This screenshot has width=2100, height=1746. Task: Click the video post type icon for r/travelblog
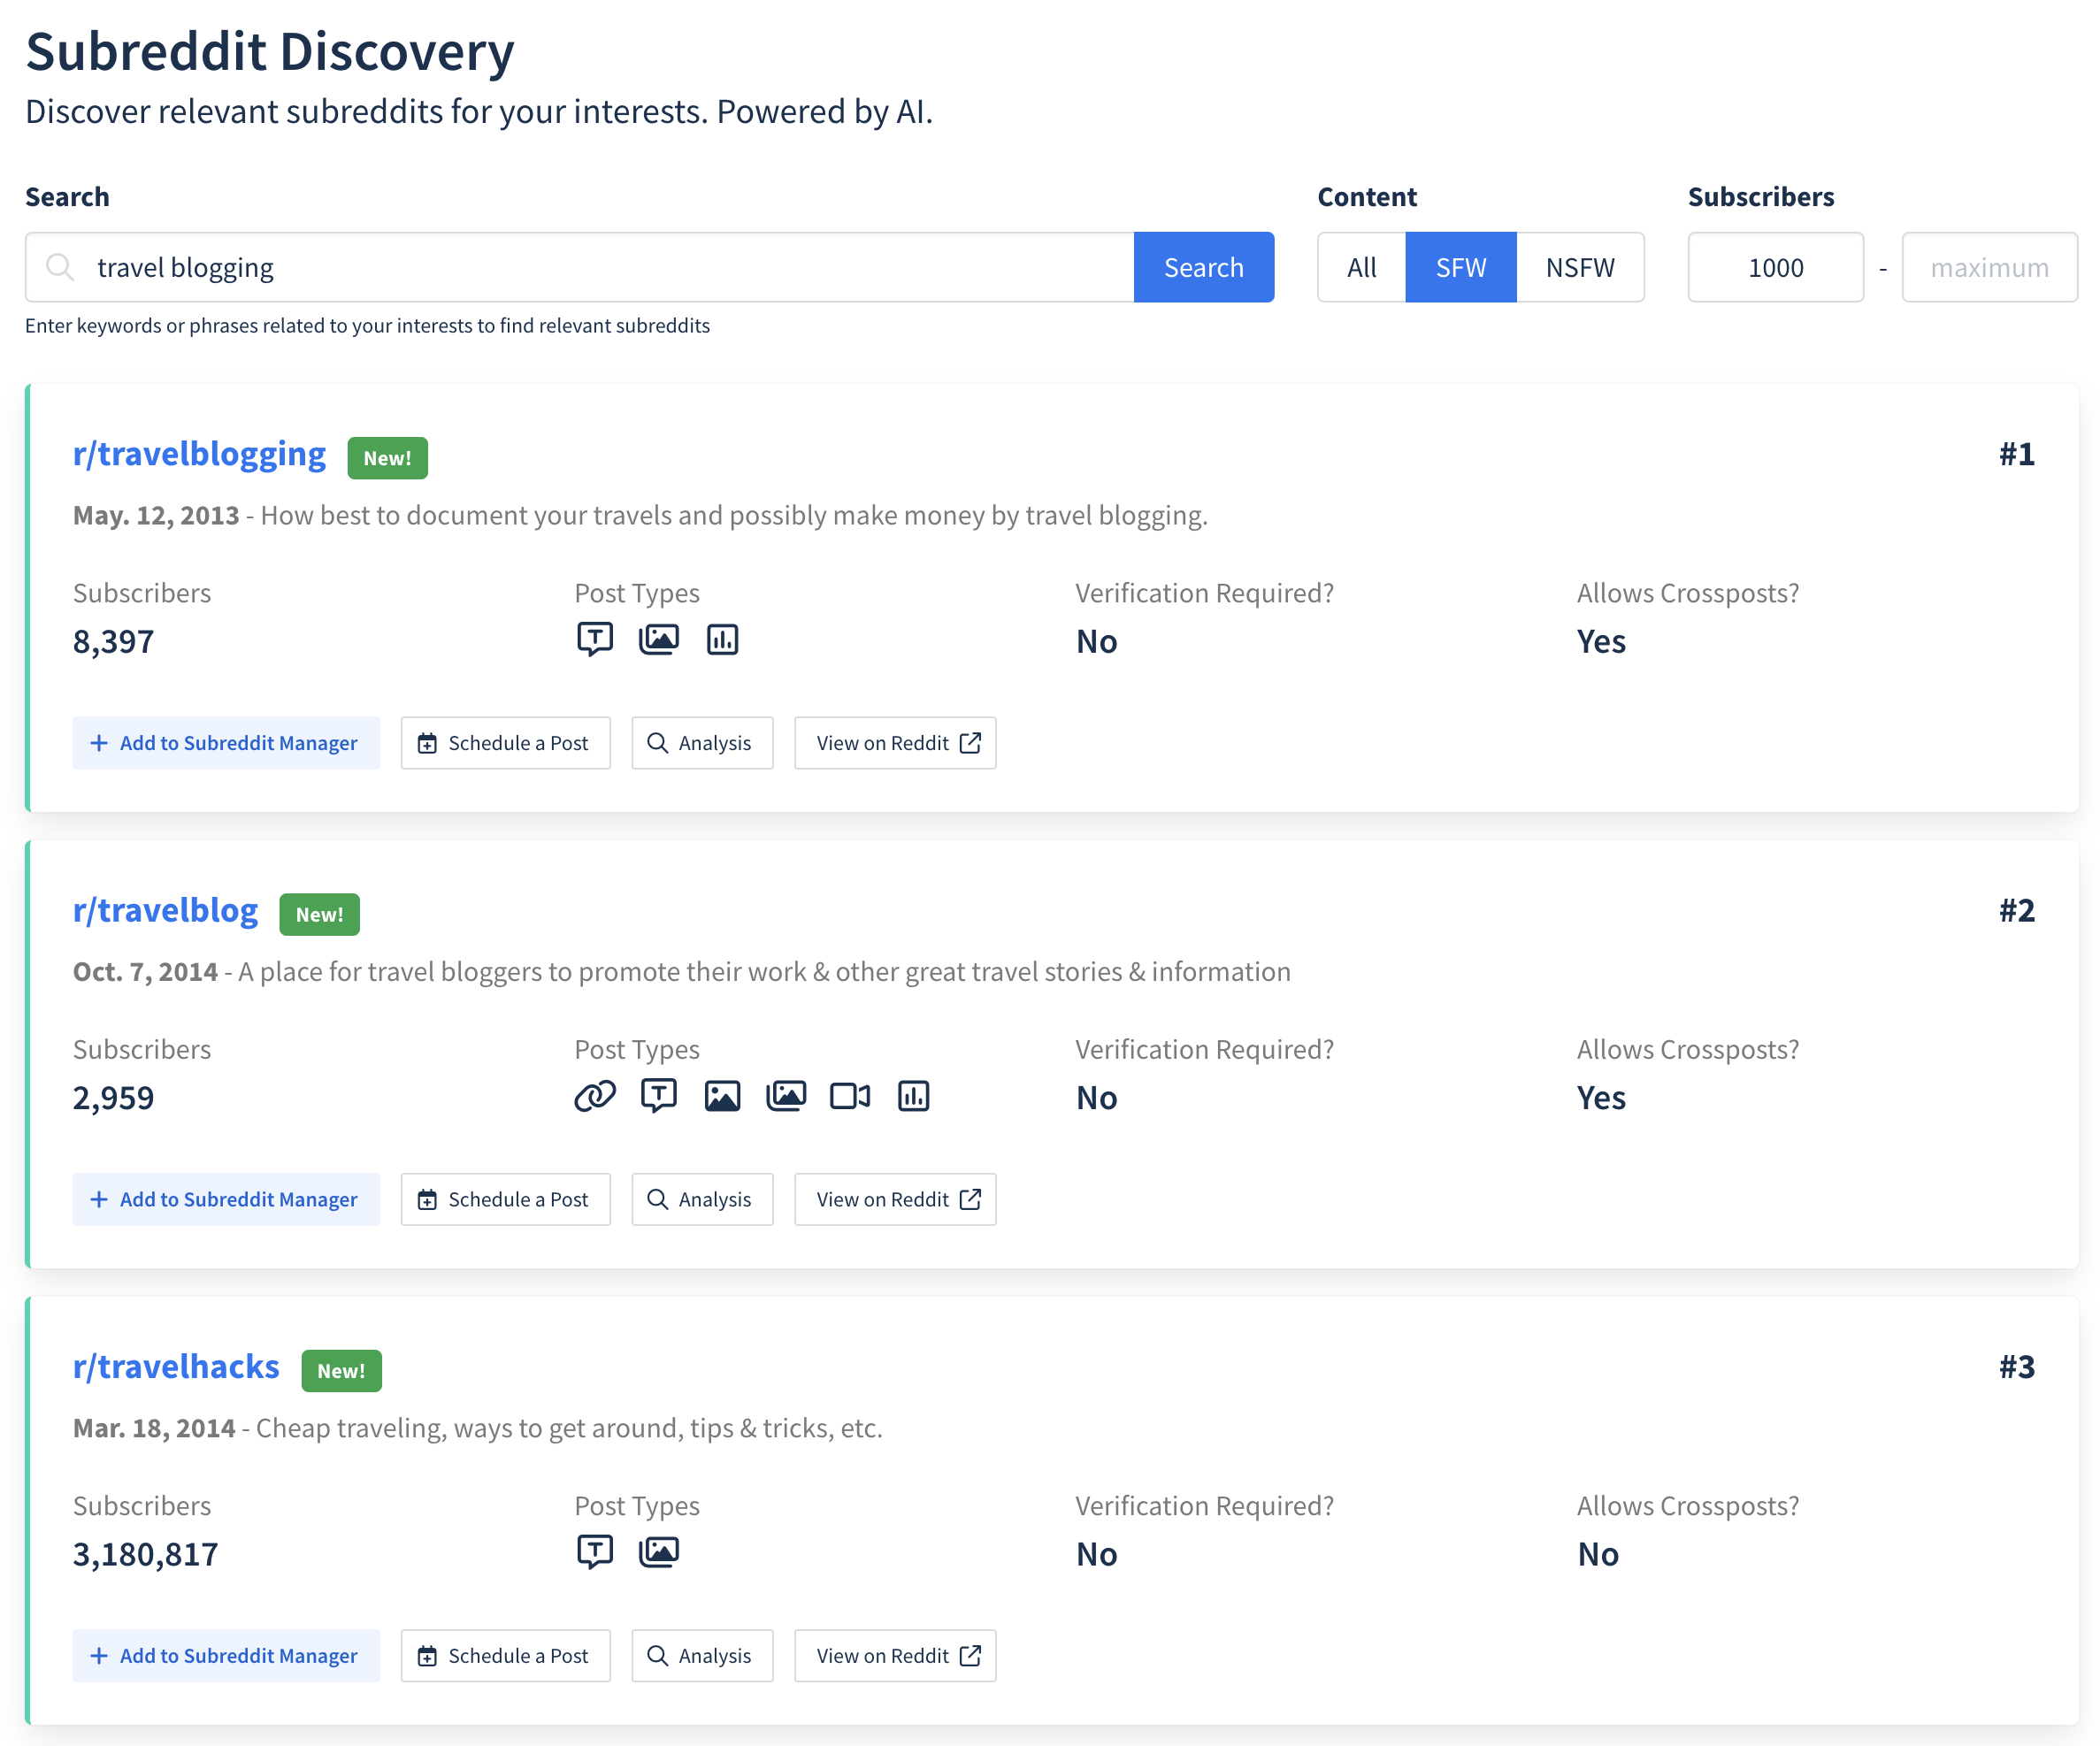coord(850,1096)
